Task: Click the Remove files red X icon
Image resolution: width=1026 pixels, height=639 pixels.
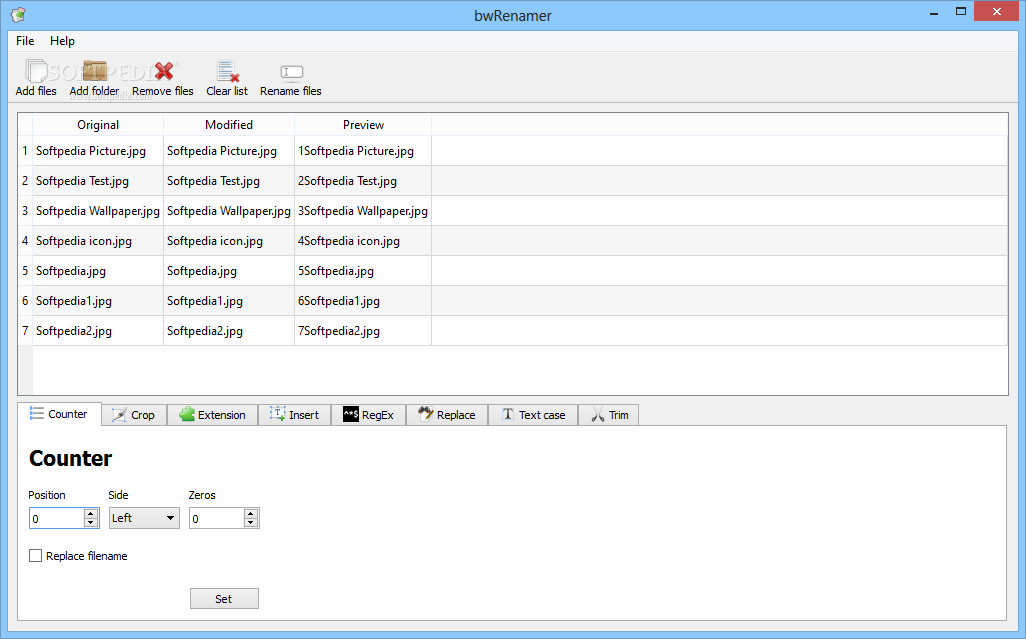Action: click(x=164, y=71)
